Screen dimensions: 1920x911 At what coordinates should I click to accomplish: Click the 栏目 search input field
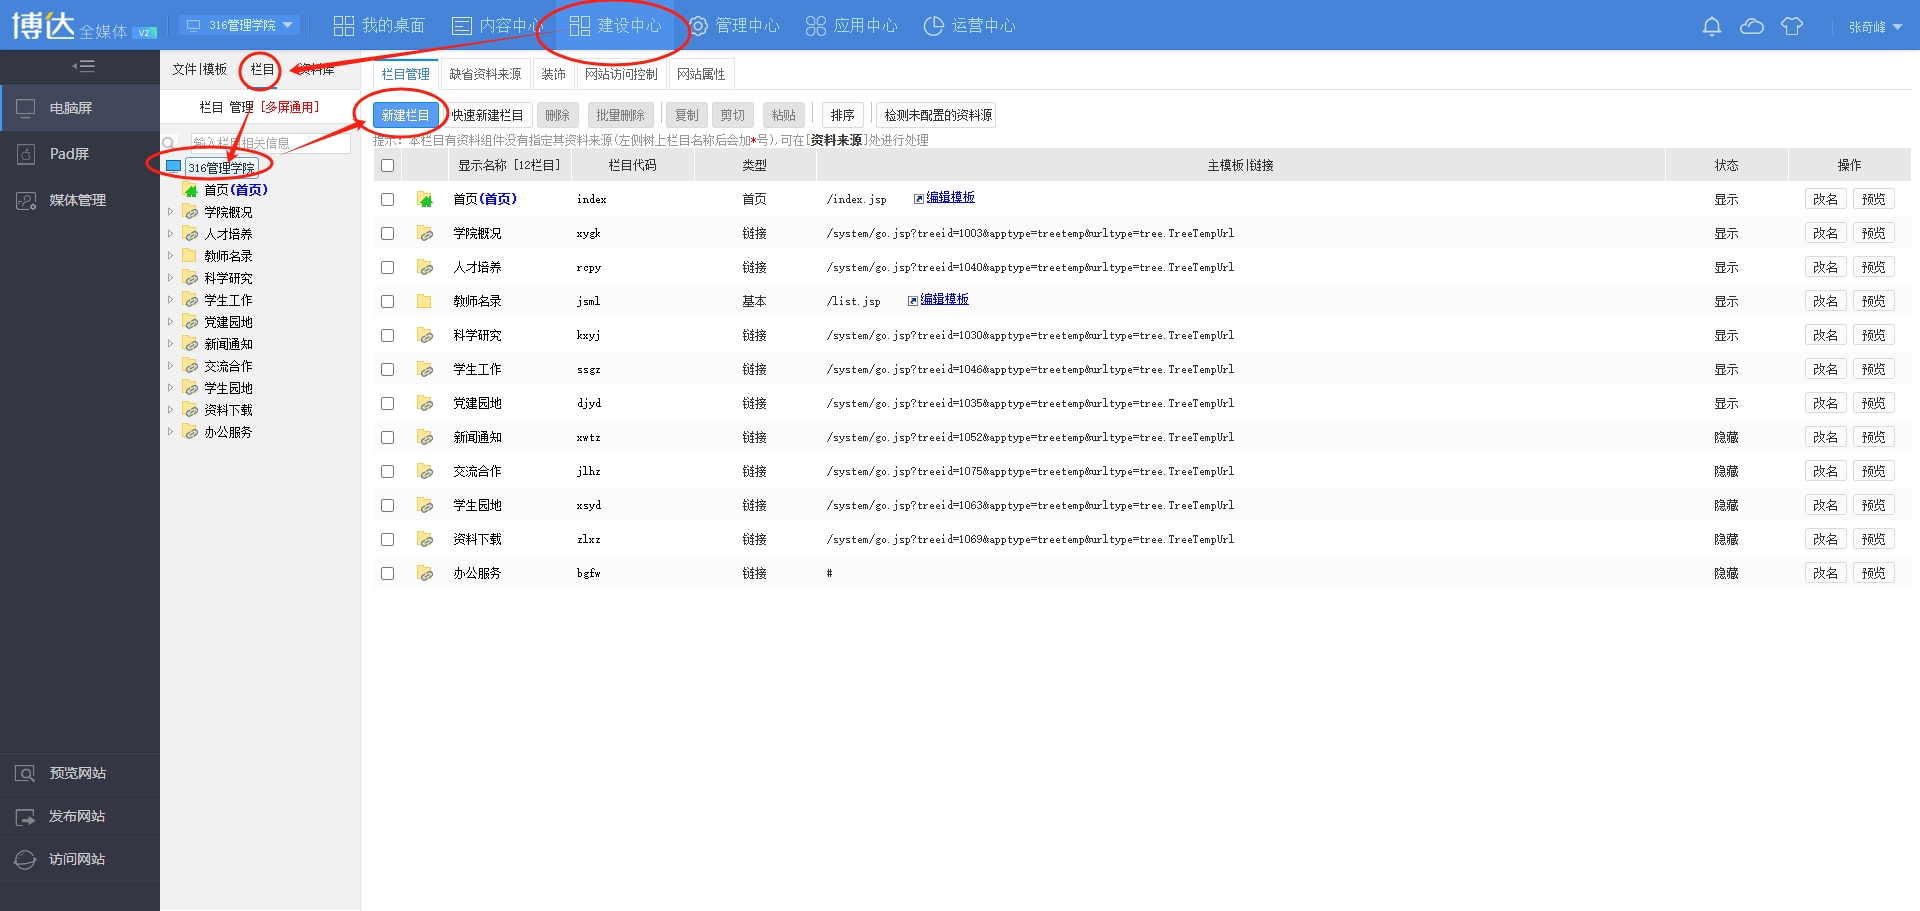coord(270,143)
